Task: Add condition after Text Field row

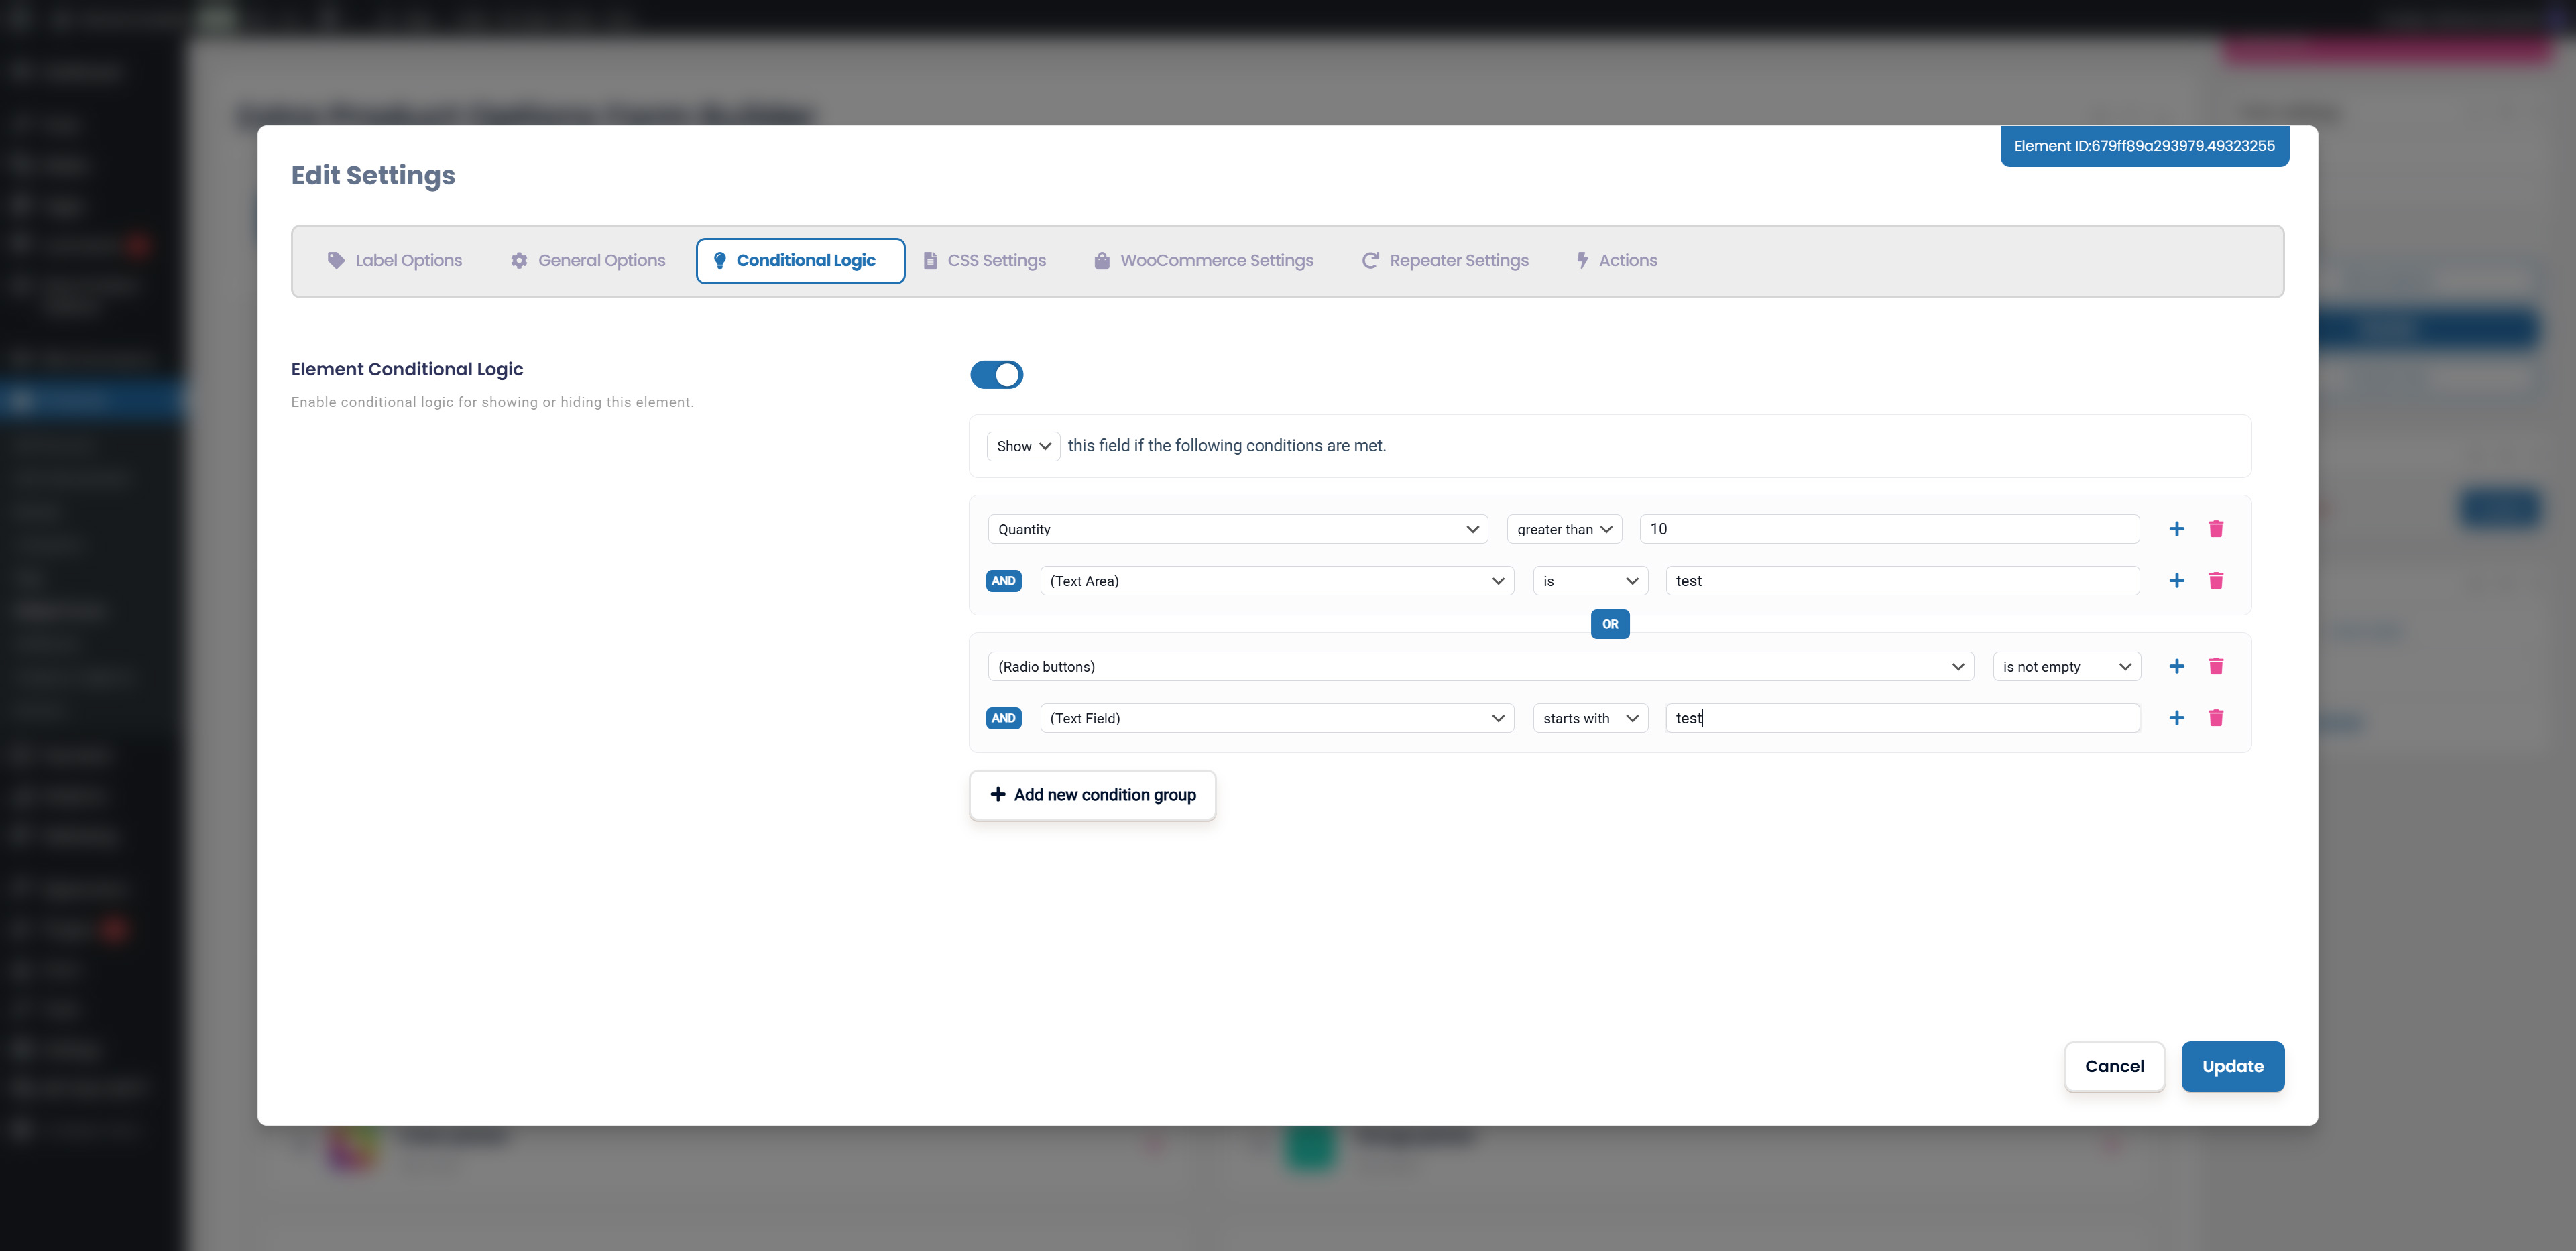Action: [2176, 718]
